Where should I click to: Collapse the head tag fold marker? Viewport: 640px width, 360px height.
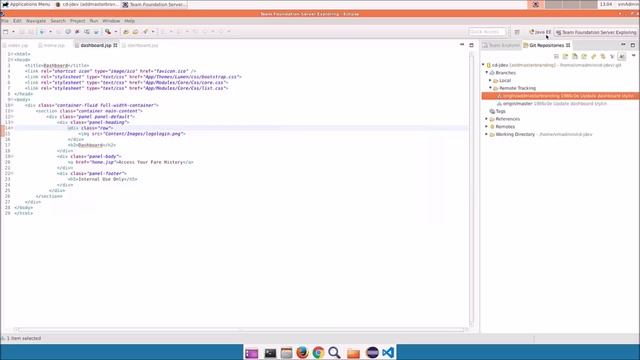point(12,60)
